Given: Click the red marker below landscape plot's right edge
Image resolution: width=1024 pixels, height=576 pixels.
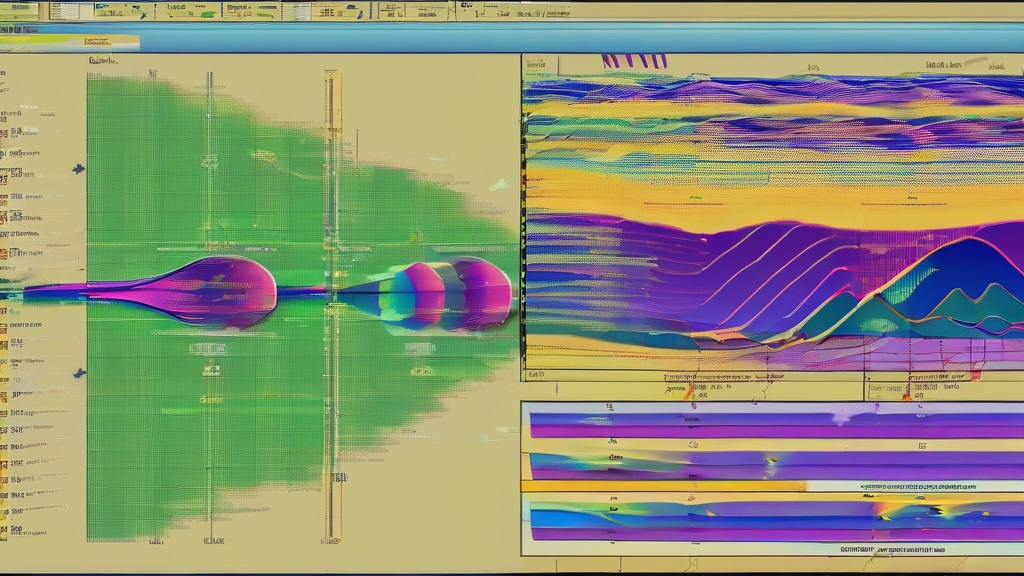Looking at the screenshot, I should coord(975,374).
